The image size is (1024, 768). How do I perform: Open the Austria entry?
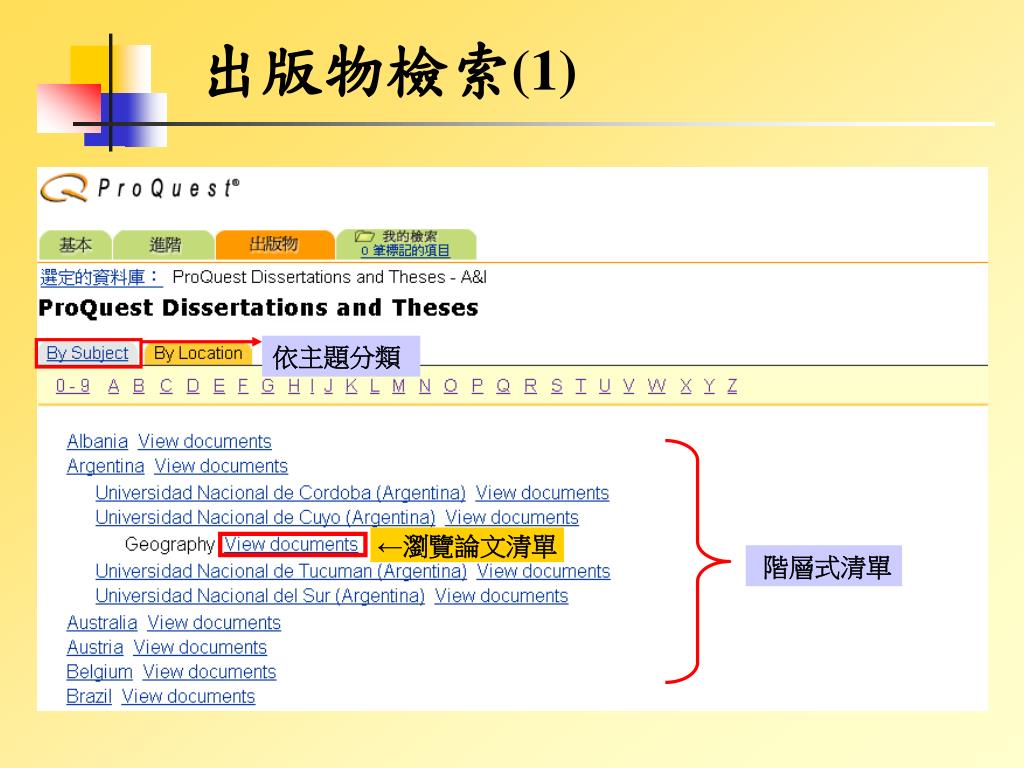pos(95,648)
